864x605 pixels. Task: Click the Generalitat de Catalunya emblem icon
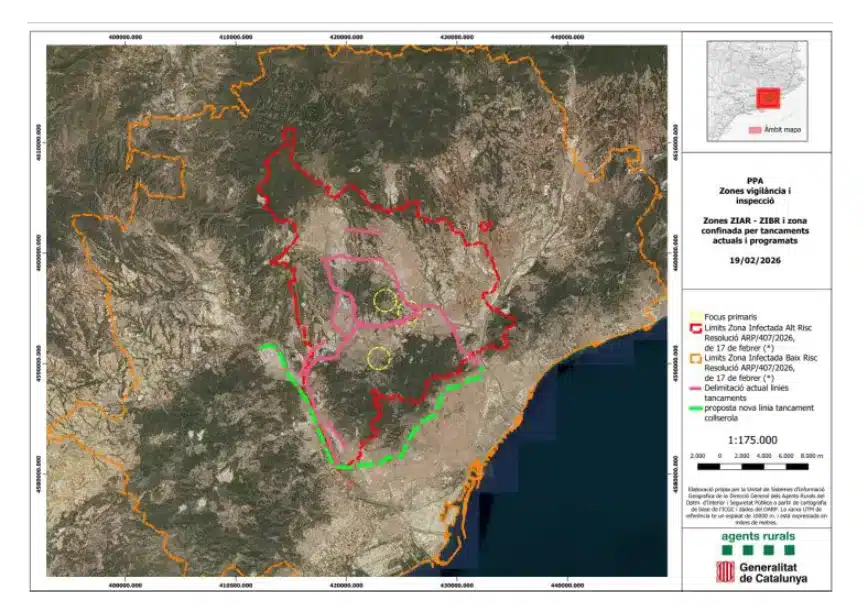[x=724, y=573]
